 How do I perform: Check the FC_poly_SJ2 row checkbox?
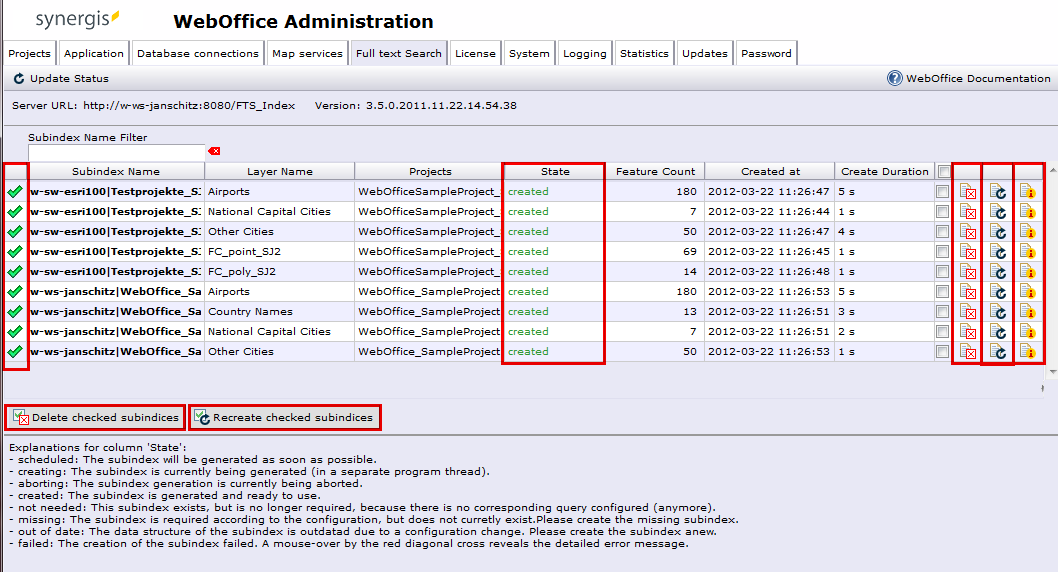click(942, 272)
